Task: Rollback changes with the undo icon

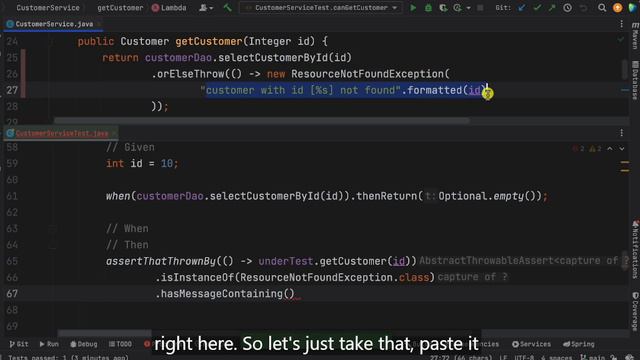Action: [x=584, y=8]
